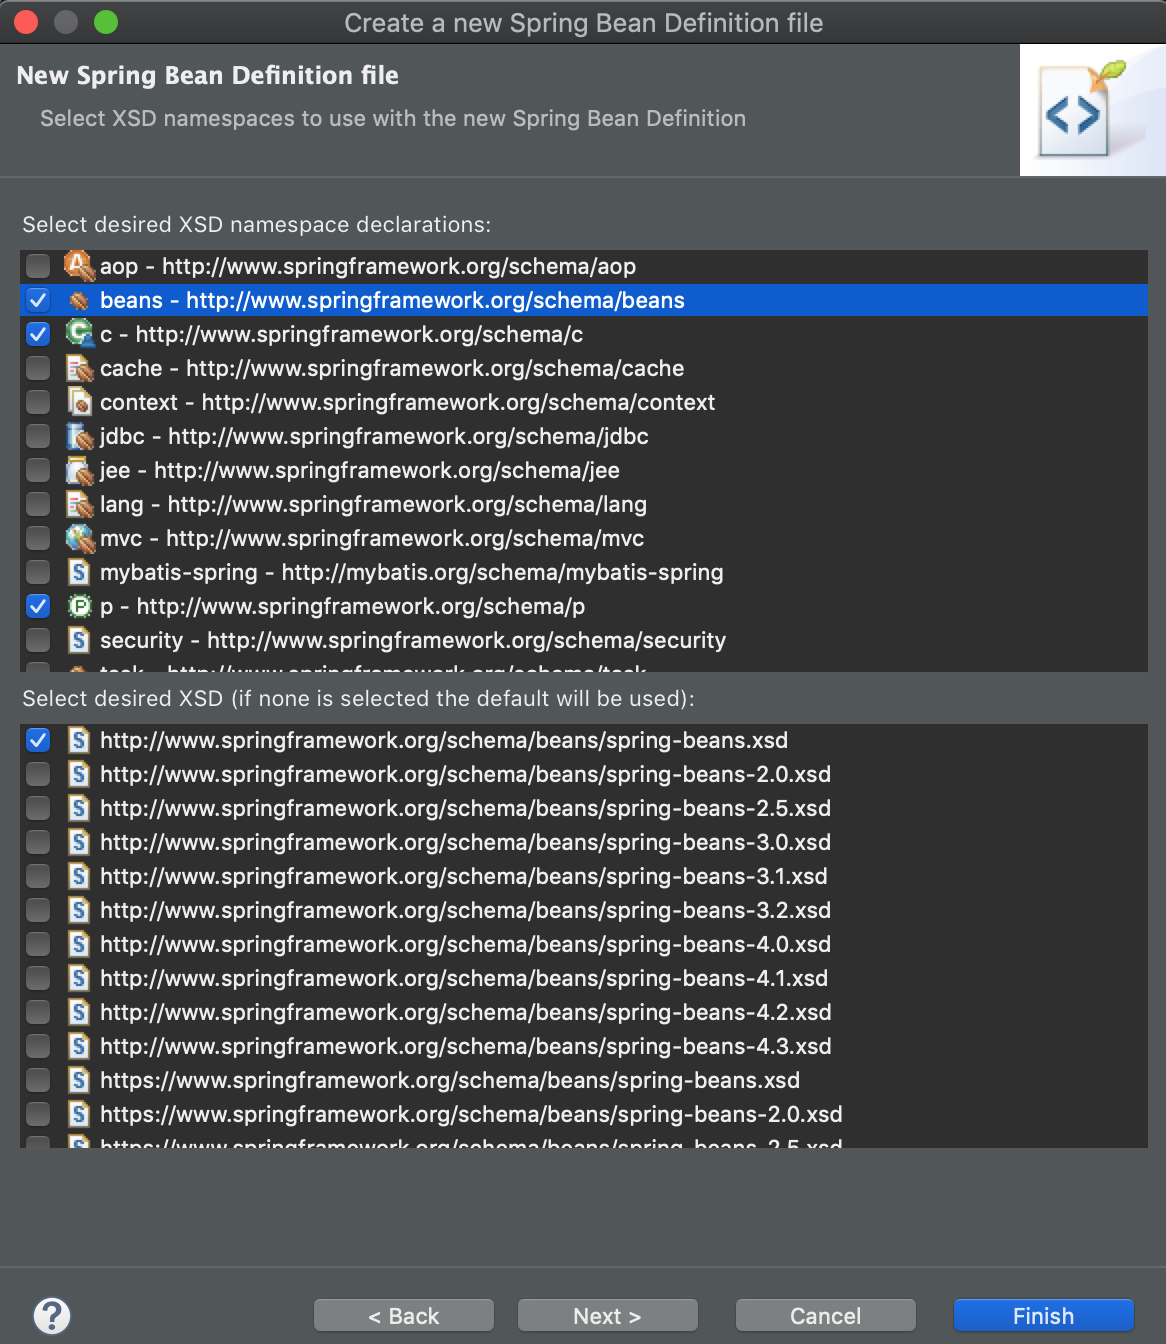Click the beans namespace icon
This screenshot has width=1166, height=1344.
tap(79, 300)
